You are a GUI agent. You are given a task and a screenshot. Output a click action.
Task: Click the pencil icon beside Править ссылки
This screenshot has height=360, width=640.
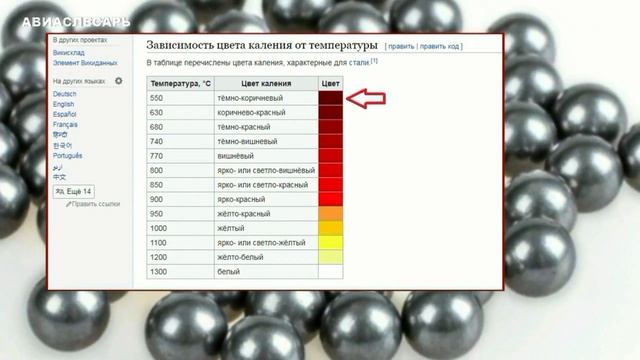click(x=68, y=204)
